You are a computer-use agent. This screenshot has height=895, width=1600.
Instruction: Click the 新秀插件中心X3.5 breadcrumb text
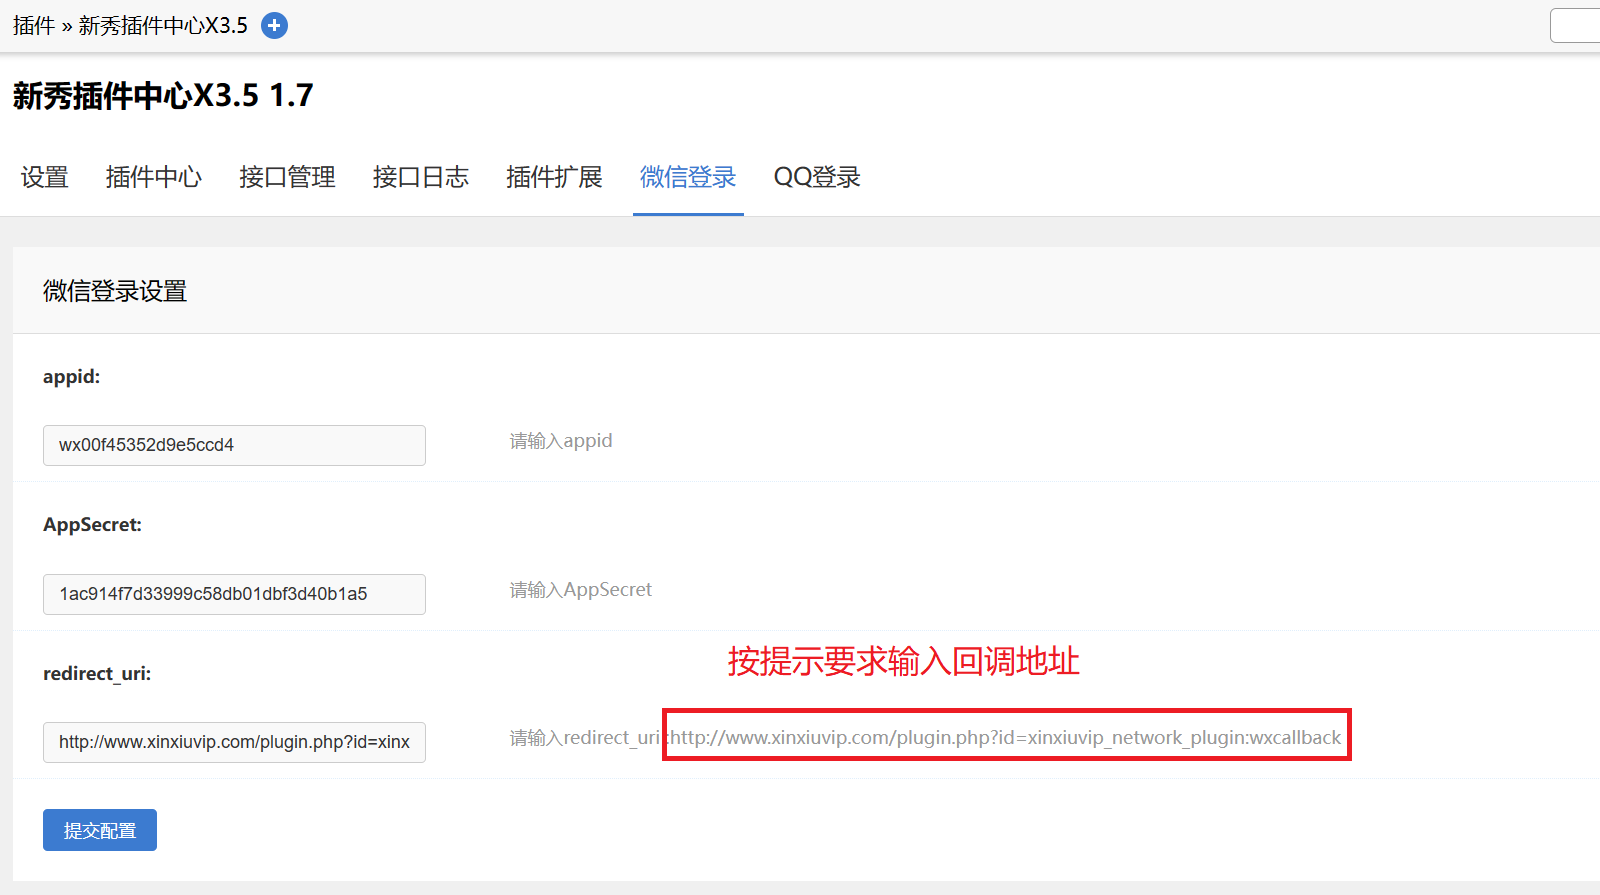(163, 26)
